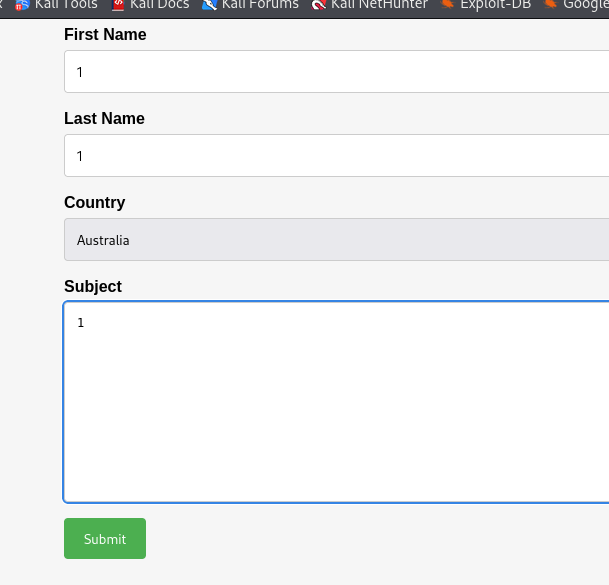Click inside the Subject text area

[x=336, y=402]
